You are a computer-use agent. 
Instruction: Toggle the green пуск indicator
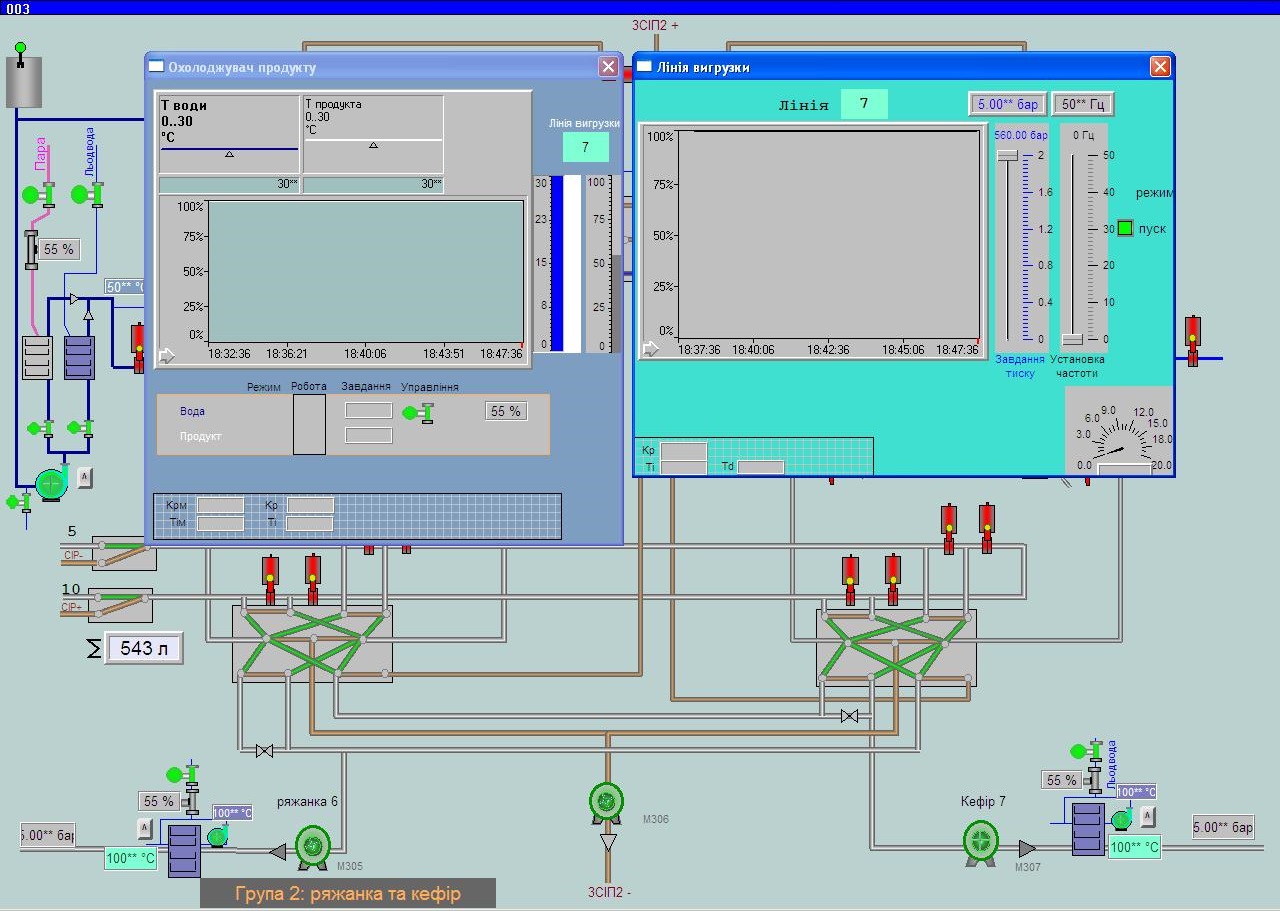tap(1125, 228)
